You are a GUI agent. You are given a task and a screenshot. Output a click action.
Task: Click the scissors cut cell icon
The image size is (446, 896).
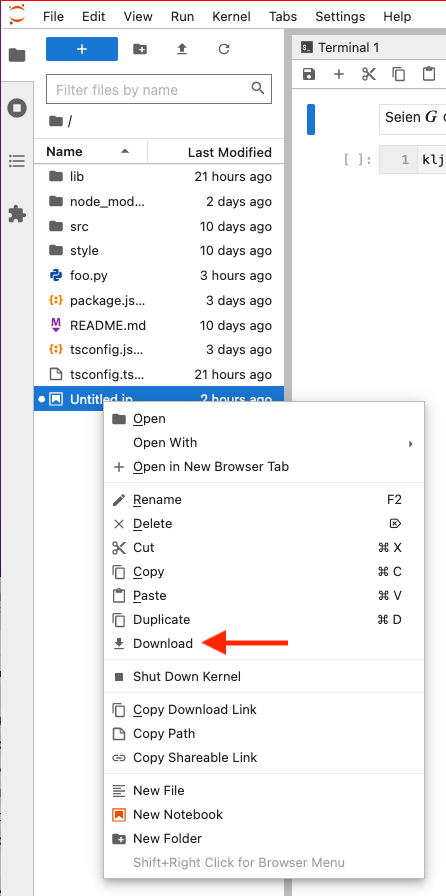369,74
